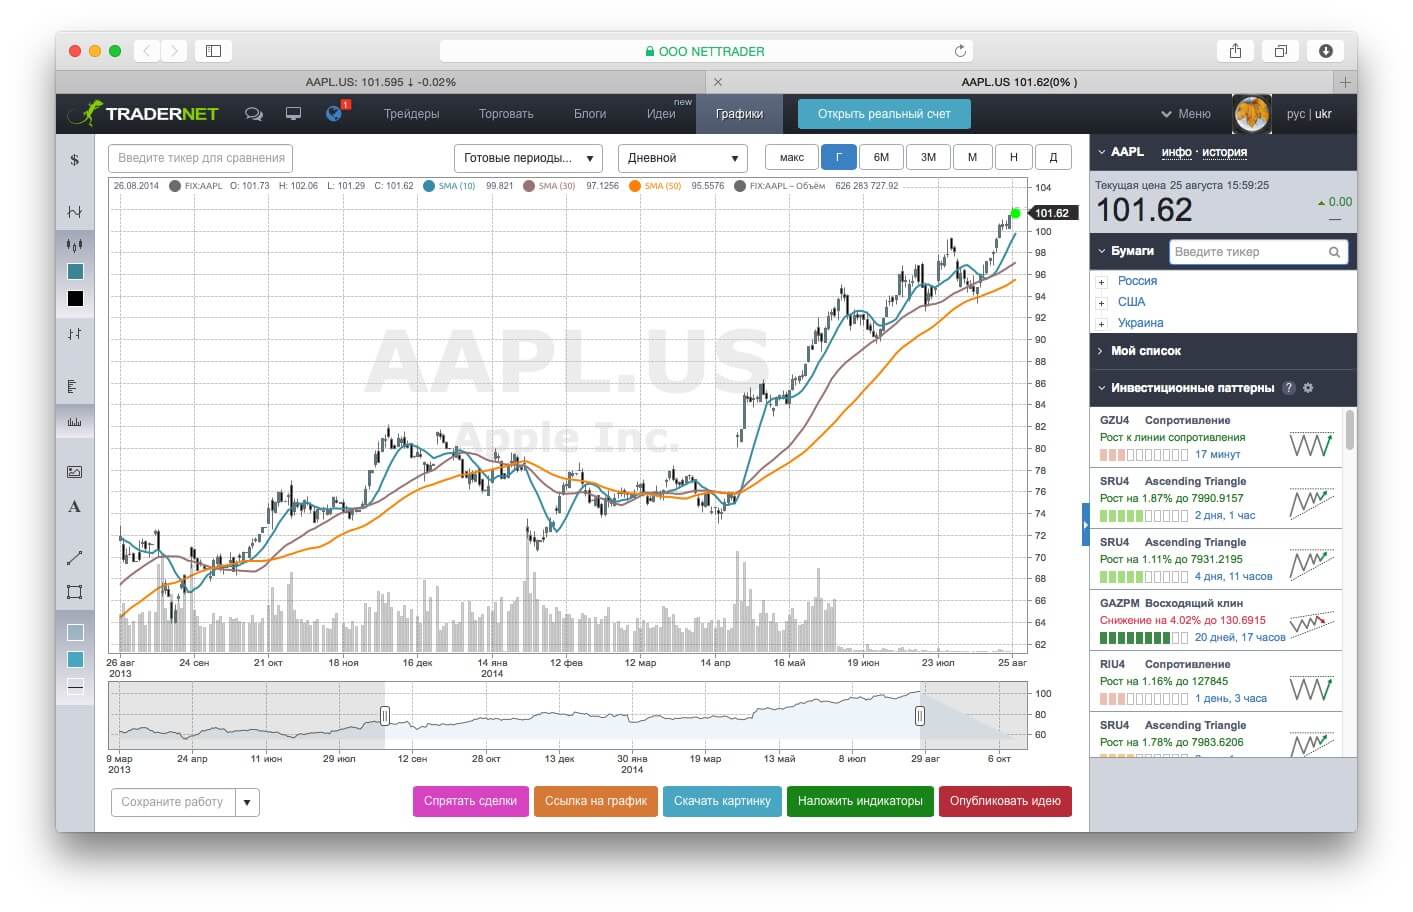Screen dimensions: 1413x912
Task: Select the line chart type icon
Action: (x=74, y=212)
